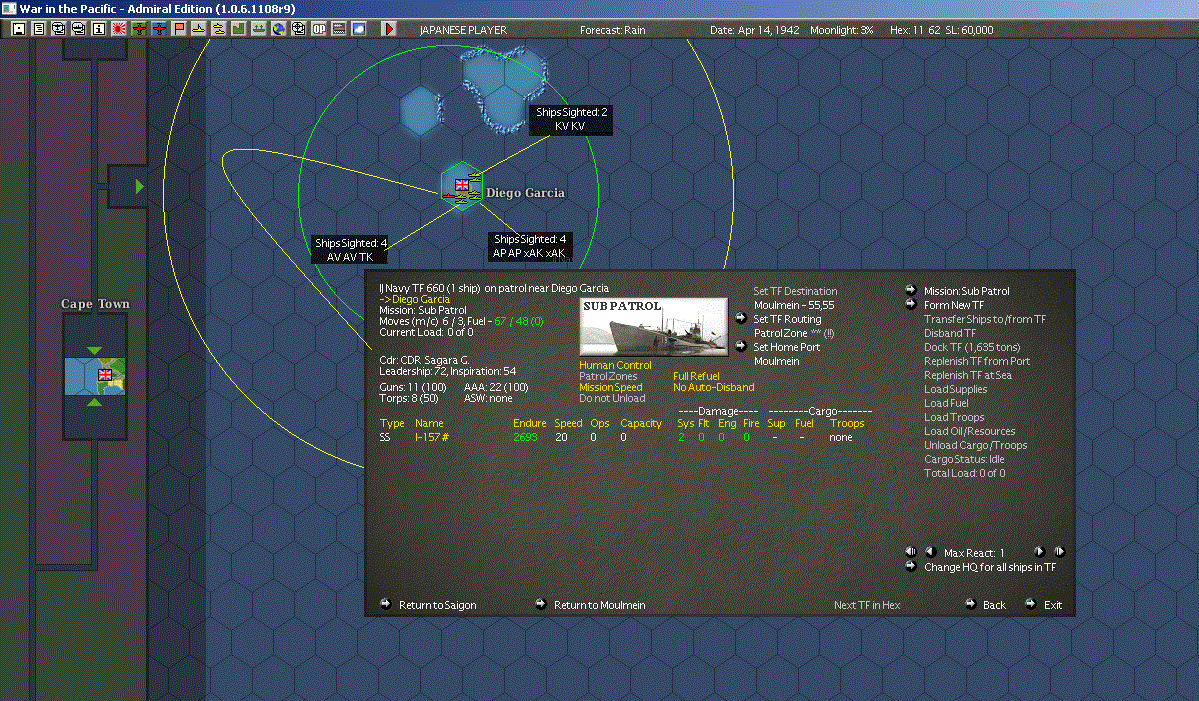Click the arrow icon beside Exit
The image size is (1199, 701).
coord(1031,604)
